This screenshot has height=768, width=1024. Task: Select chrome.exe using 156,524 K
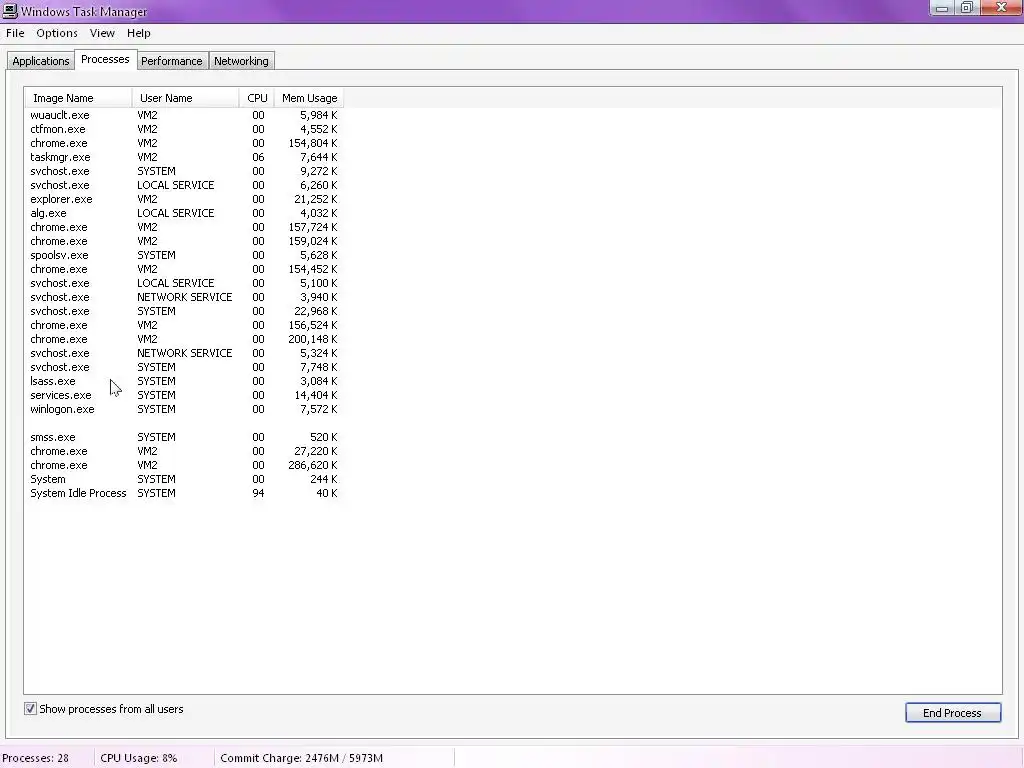(x=184, y=325)
